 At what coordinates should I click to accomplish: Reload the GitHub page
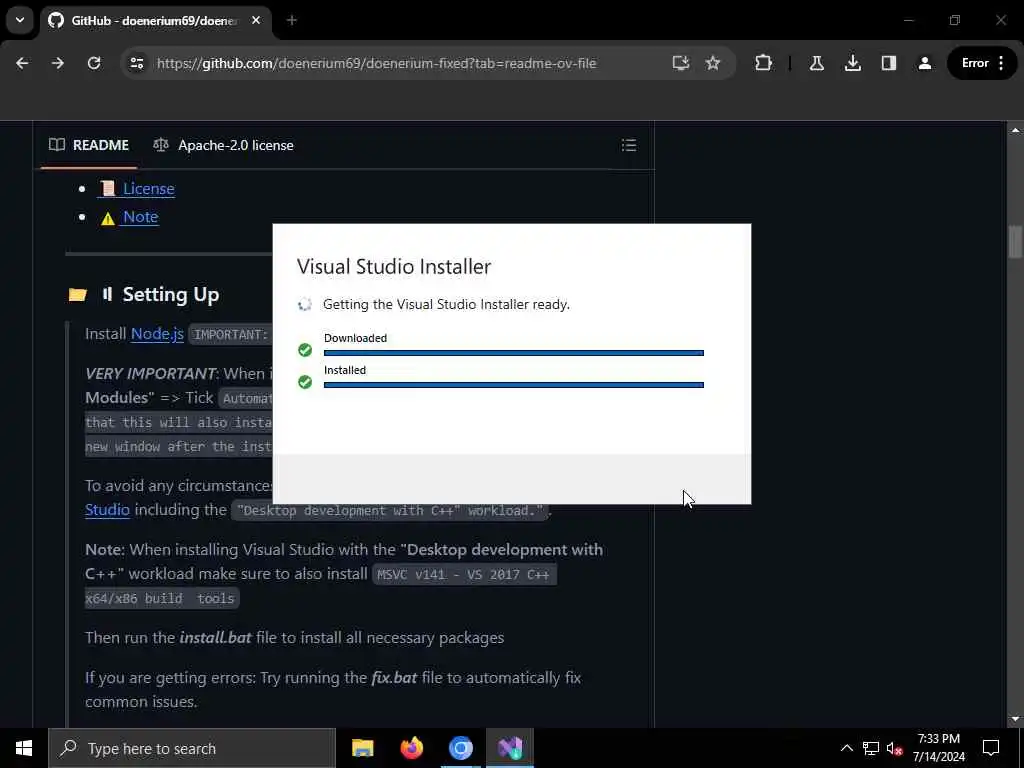[x=94, y=63]
